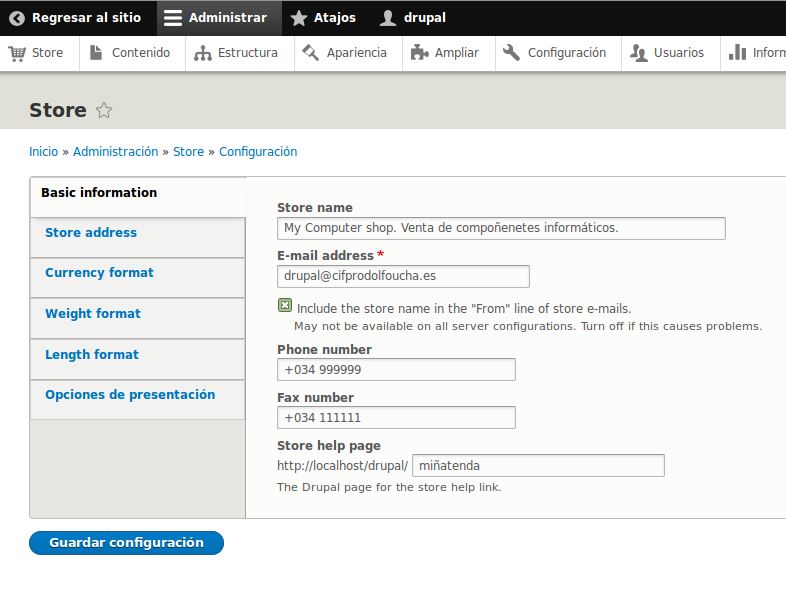Screen dimensions: 786x592
Task: Click the star icon beside Atajos
Action: coord(299,18)
